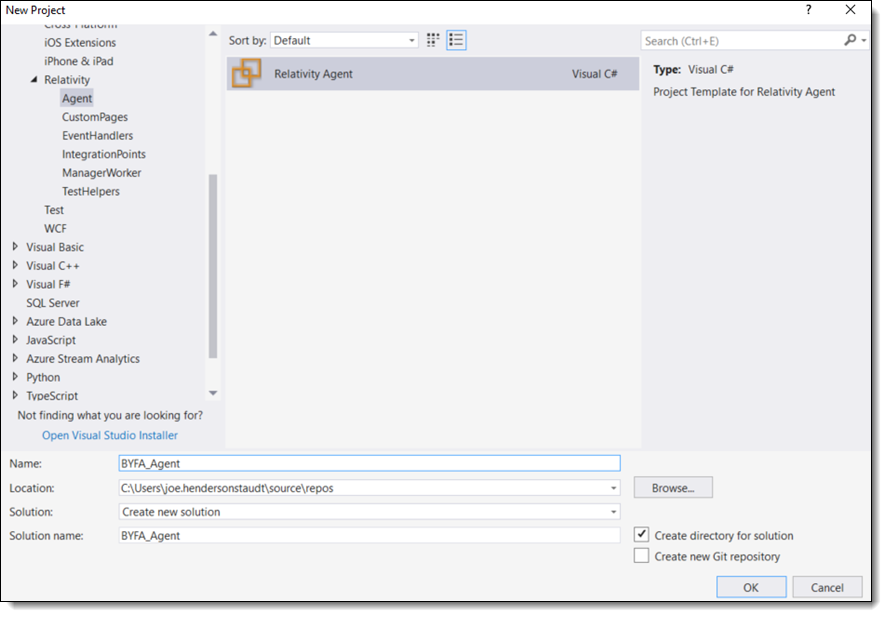887x617 pixels.
Task: Click the Name input field
Action: coord(369,463)
